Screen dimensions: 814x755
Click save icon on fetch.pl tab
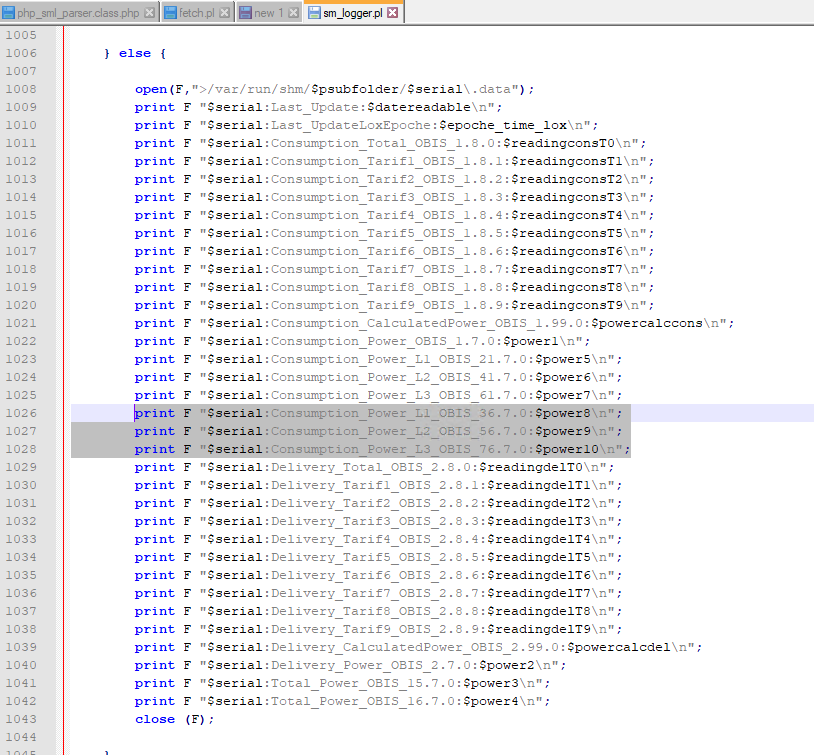[170, 13]
